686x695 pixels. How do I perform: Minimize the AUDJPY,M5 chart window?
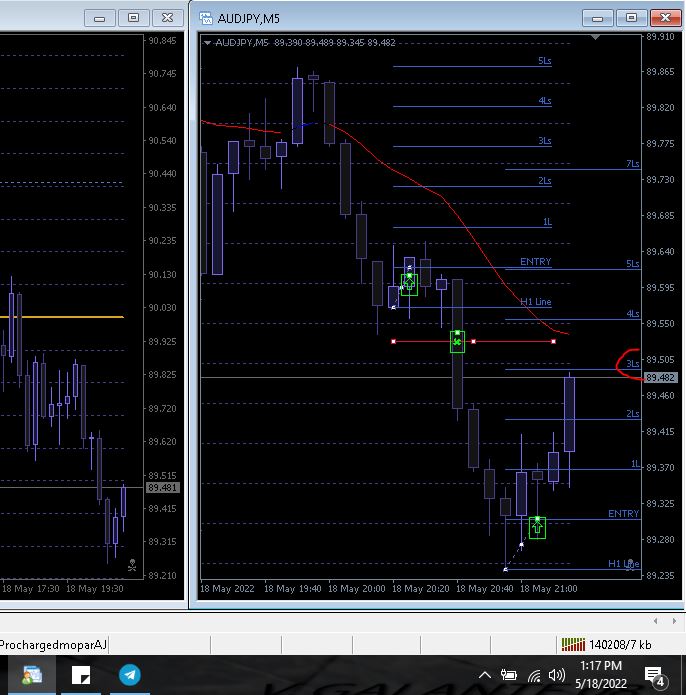(598, 18)
